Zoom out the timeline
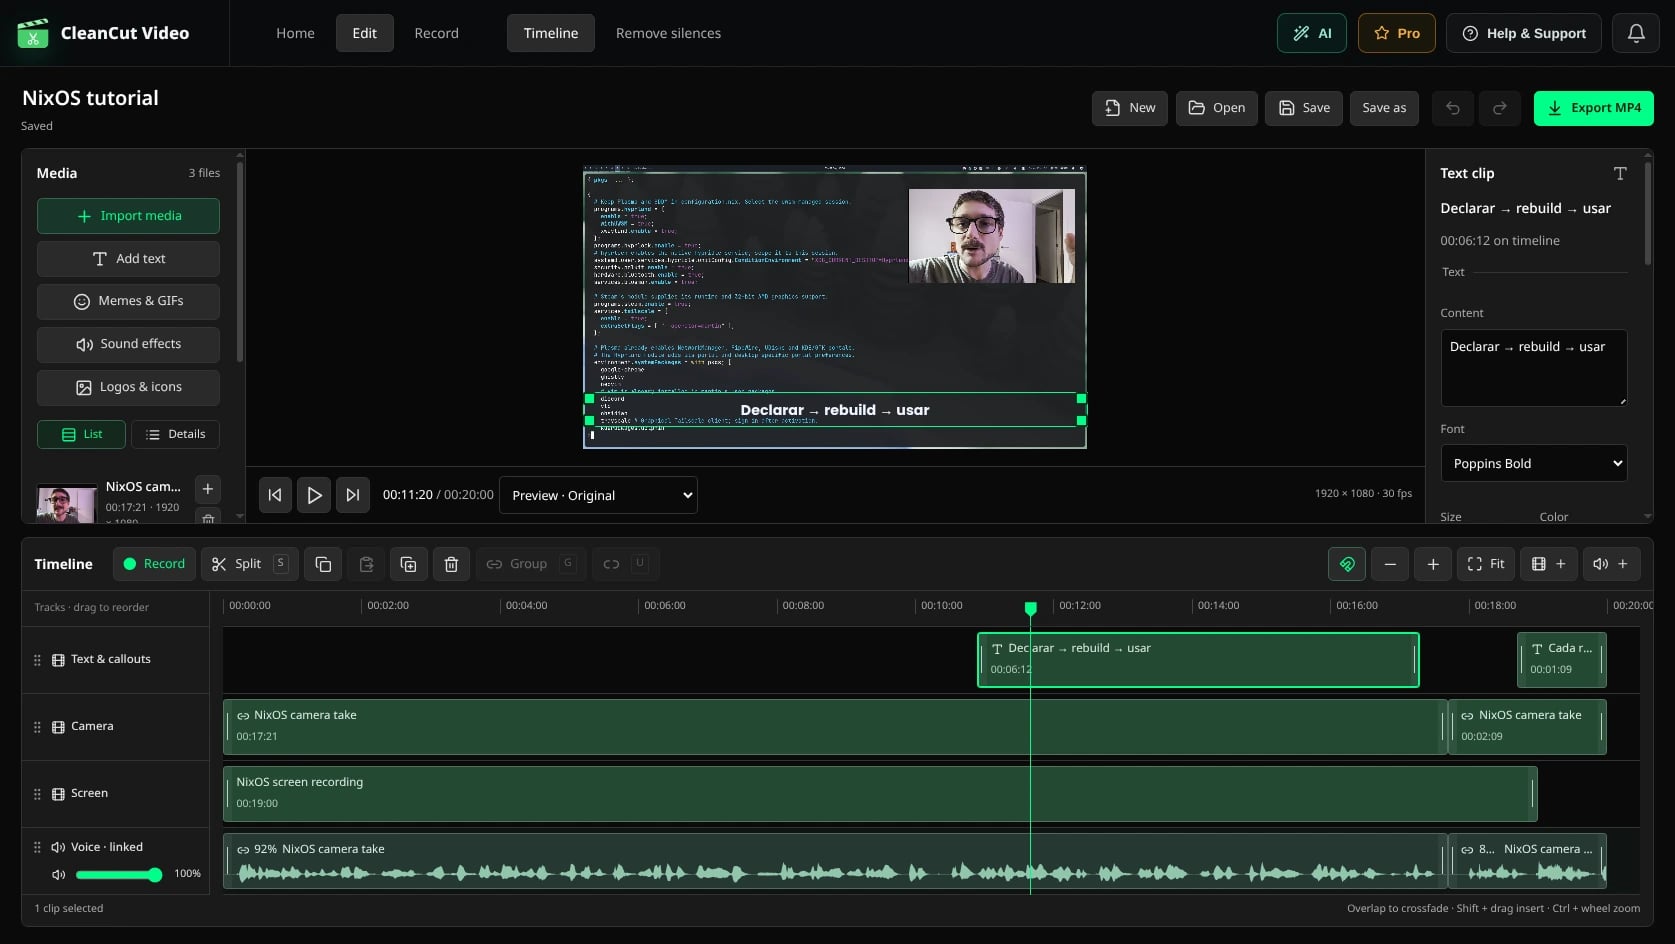Image resolution: width=1675 pixels, height=944 pixels. pyautogui.click(x=1390, y=564)
